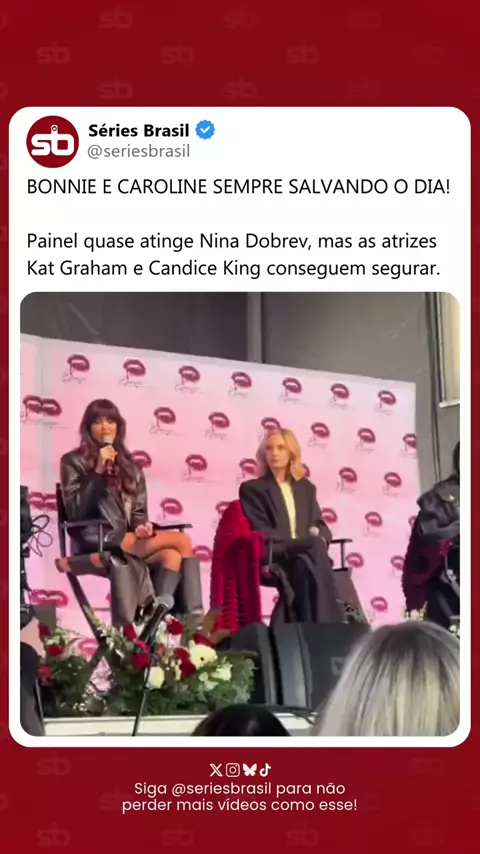Screen dimensions: 480x854
Task: Open the @seriesbrasil handle under the name
Action: [x=138, y=151]
